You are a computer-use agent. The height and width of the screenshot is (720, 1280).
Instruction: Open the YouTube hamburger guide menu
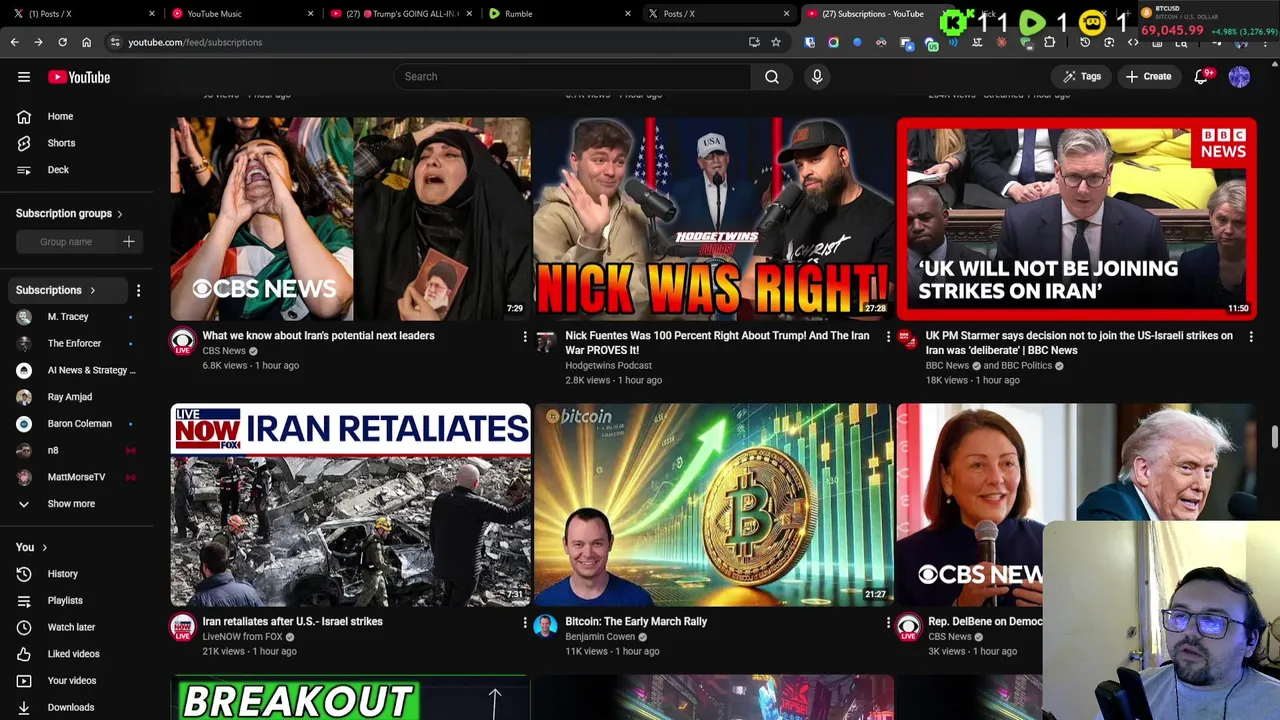click(x=24, y=77)
